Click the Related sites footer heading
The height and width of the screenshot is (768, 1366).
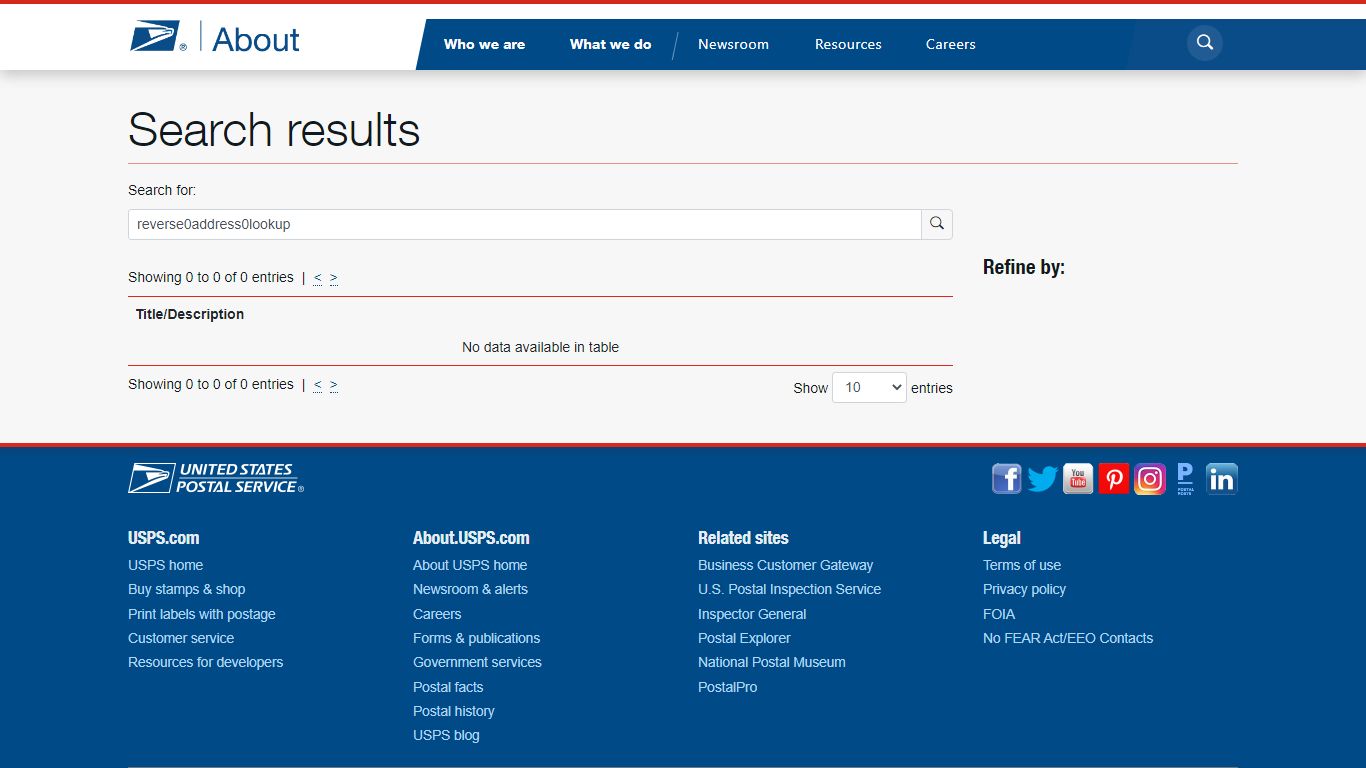pos(743,537)
